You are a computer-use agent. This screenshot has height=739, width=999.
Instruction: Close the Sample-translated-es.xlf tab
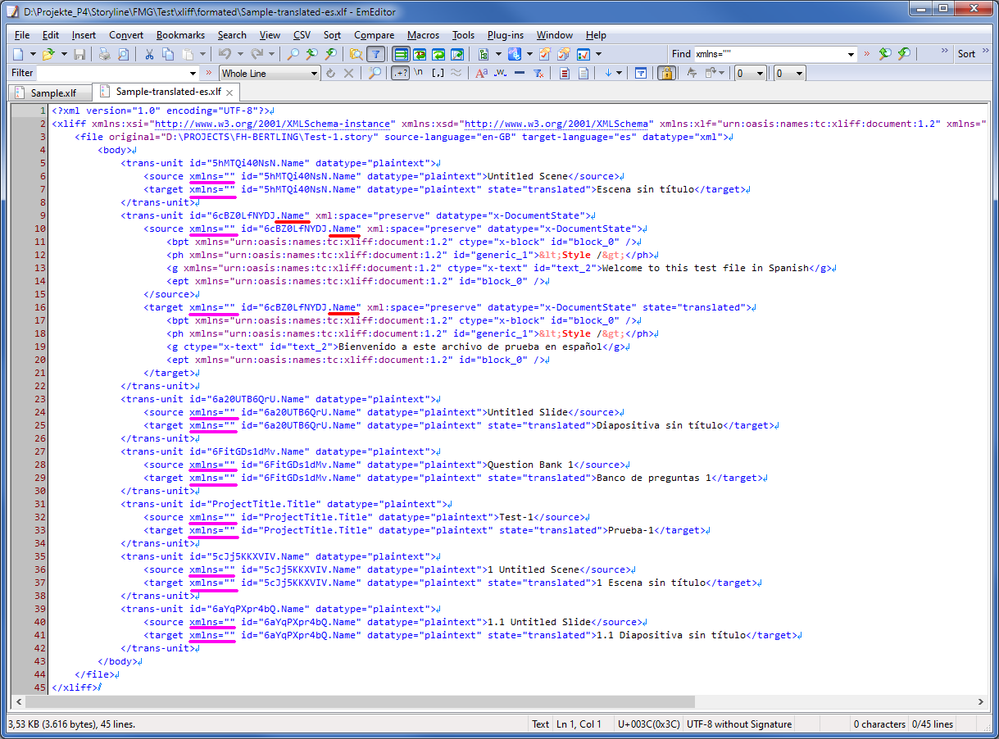(x=229, y=92)
